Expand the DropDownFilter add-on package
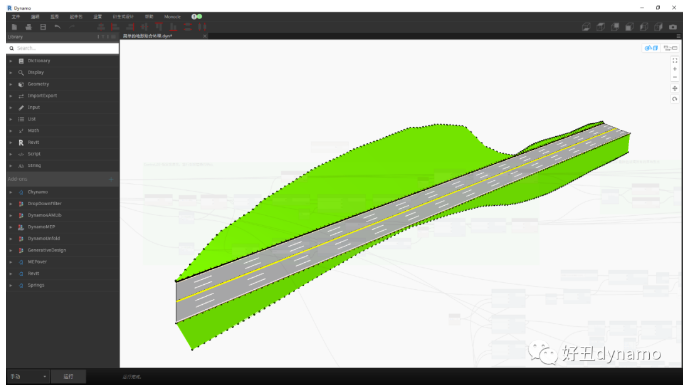Screen dimensions: 690x388 click(x=11, y=204)
